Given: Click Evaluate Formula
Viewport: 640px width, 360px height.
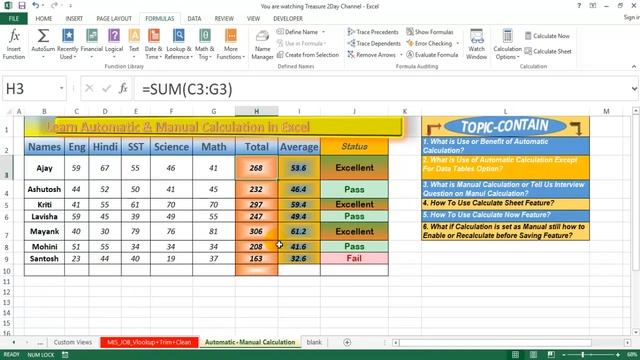Looking at the screenshot, I should click(x=432, y=55).
